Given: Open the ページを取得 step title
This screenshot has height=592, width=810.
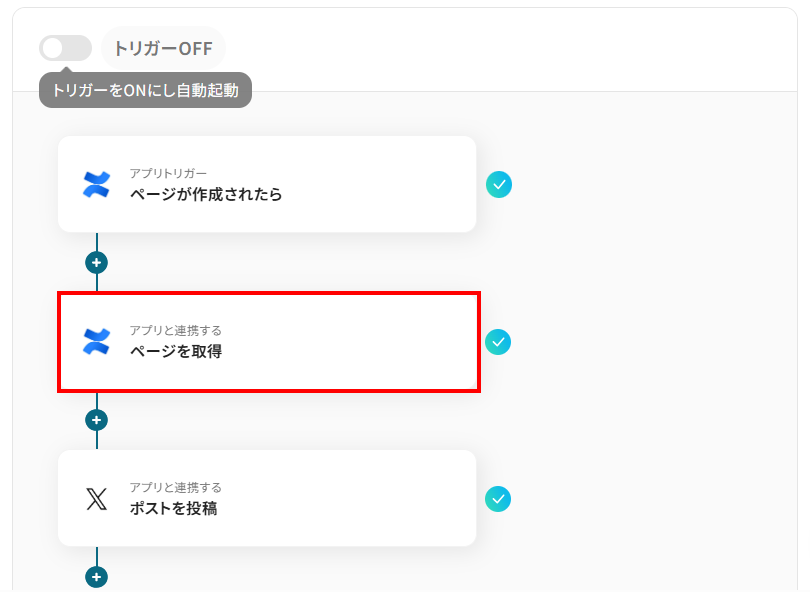Looking at the screenshot, I should point(176,351).
